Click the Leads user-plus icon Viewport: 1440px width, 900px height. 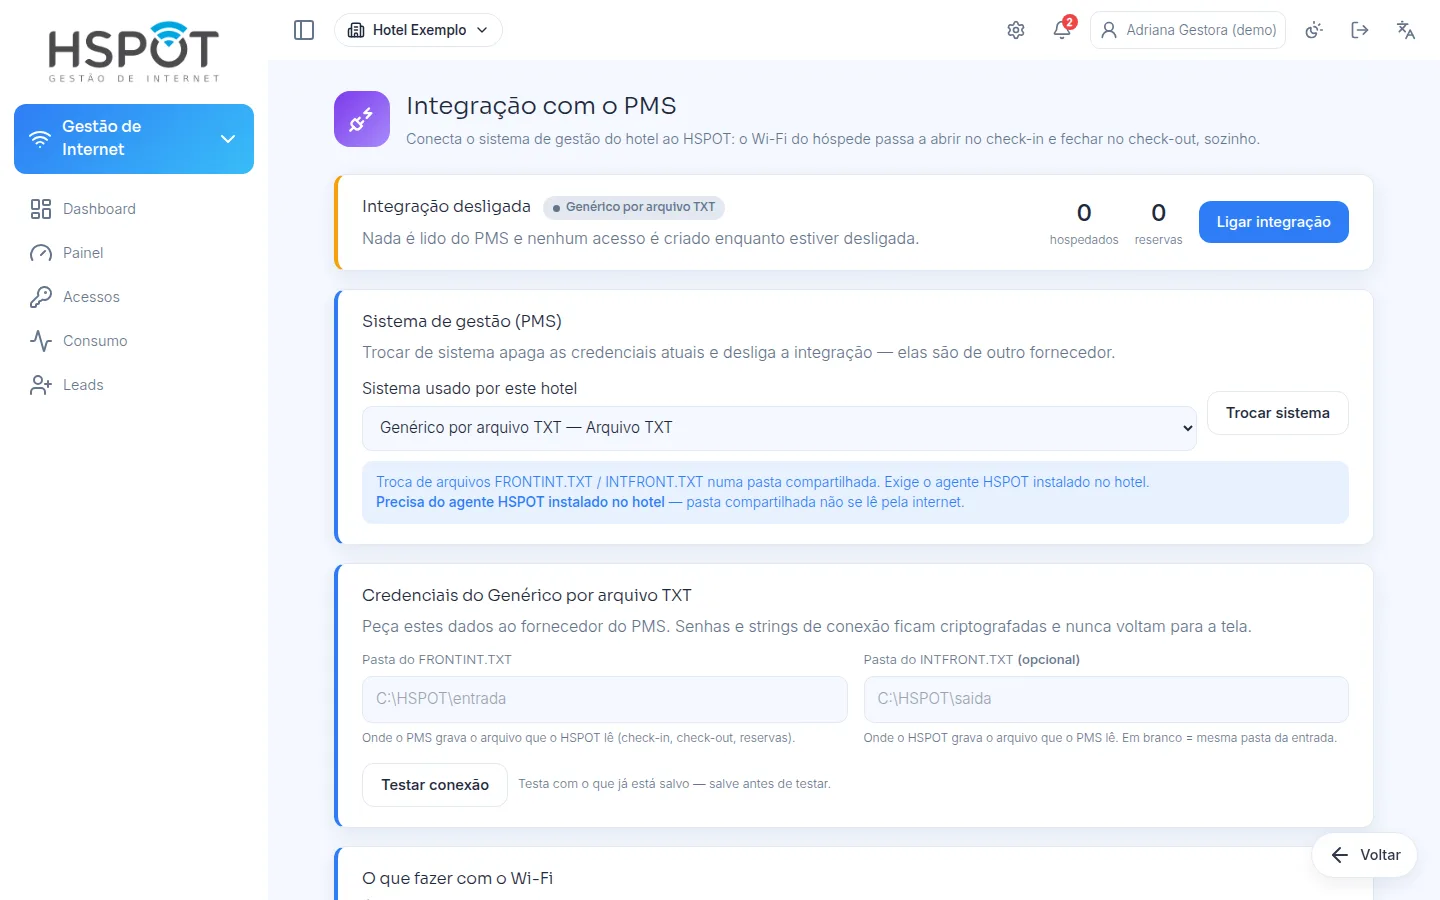coord(41,385)
